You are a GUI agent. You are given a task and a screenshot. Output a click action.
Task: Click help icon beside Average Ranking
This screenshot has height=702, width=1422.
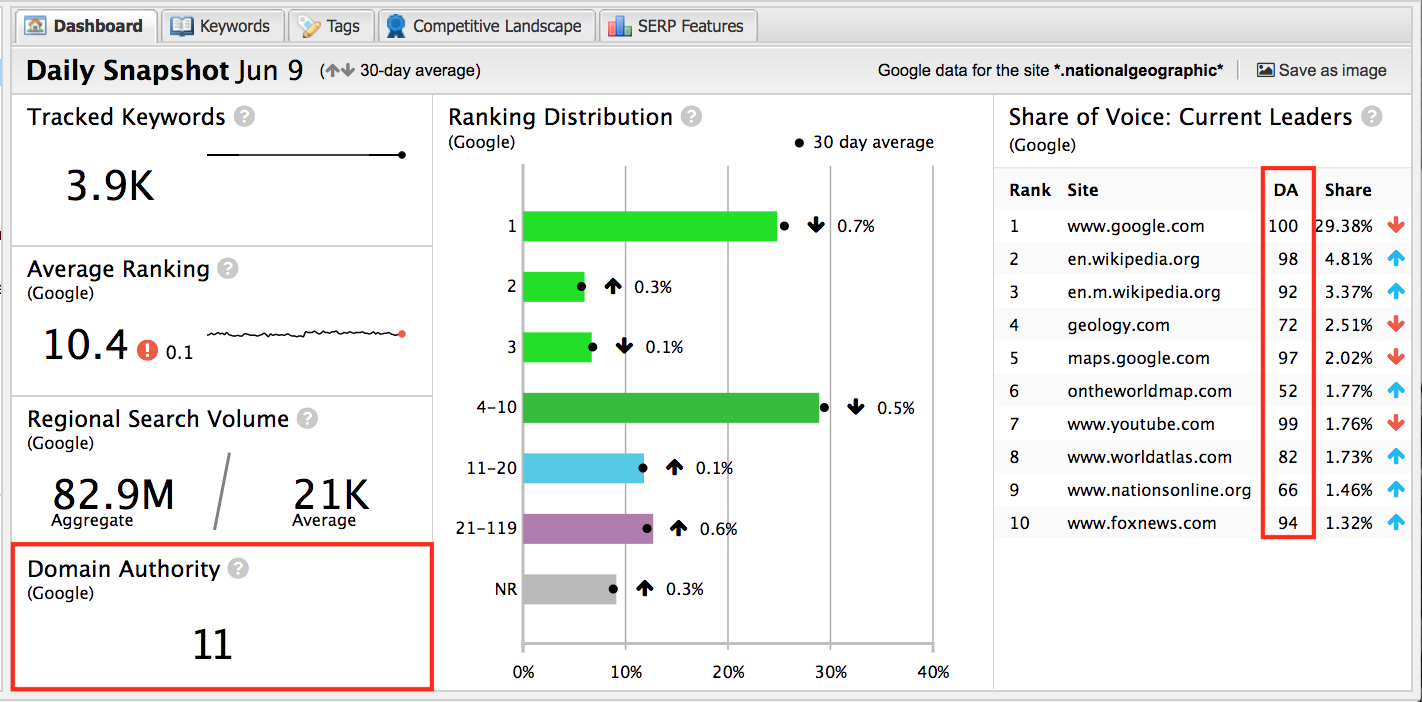[x=228, y=268]
